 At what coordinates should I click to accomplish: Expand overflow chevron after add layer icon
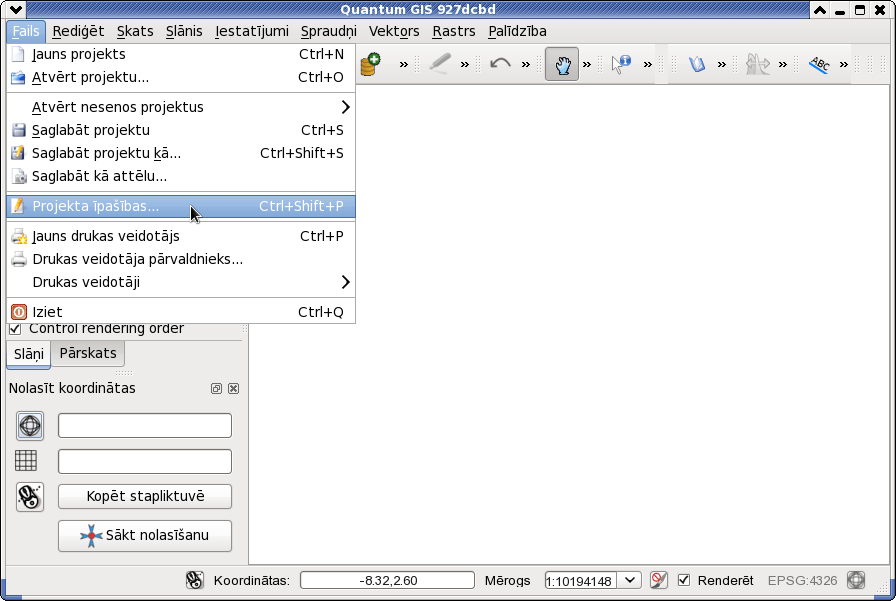click(403, 65)
